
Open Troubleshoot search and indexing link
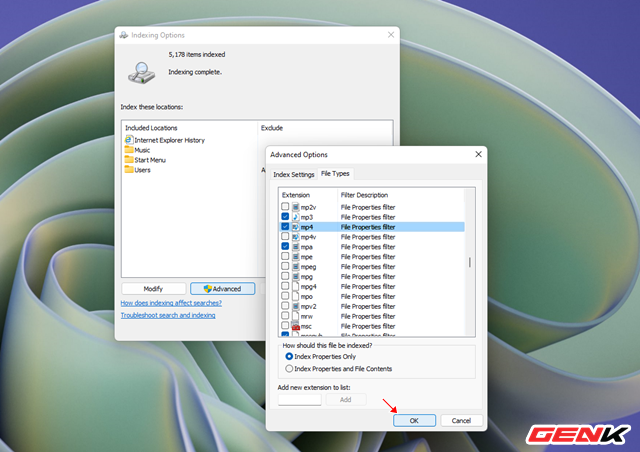pos(168,315)
